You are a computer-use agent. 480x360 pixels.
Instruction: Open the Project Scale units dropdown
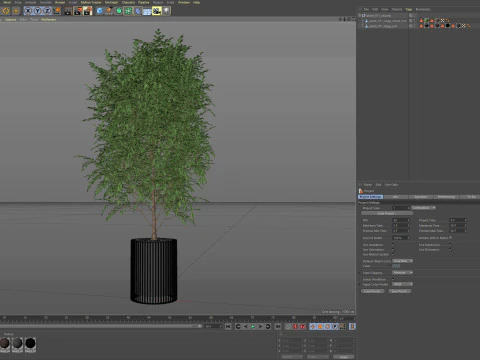(x=423, y=208)
